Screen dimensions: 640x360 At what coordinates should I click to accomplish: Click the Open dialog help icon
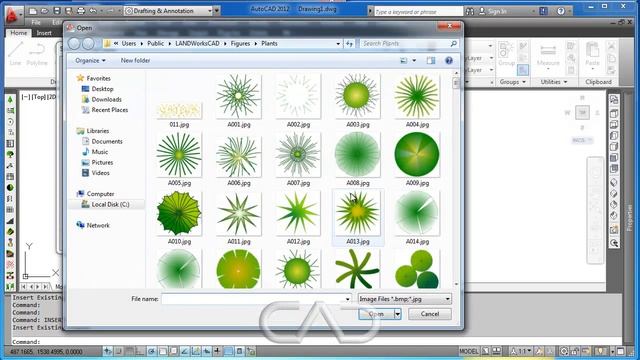click(x=449, y=60)
